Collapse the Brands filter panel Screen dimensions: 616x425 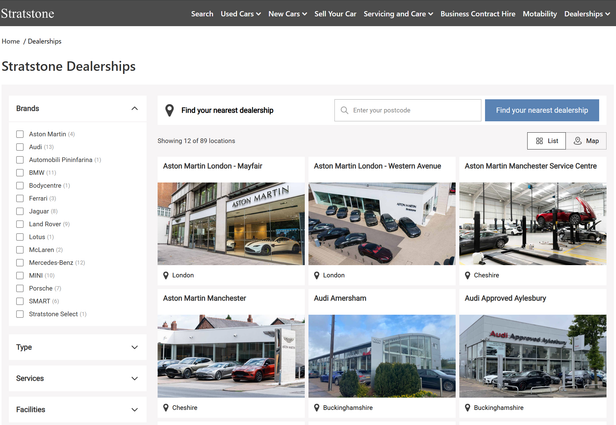point(77,108)
